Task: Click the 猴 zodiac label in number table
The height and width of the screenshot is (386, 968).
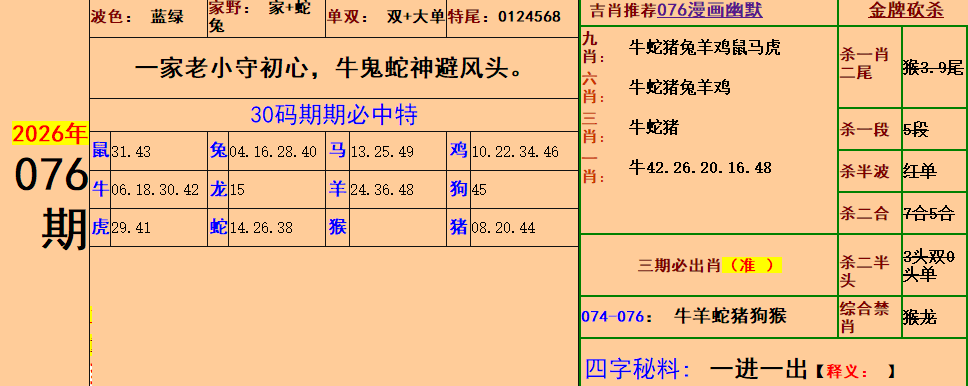Action: pos(337,227)
